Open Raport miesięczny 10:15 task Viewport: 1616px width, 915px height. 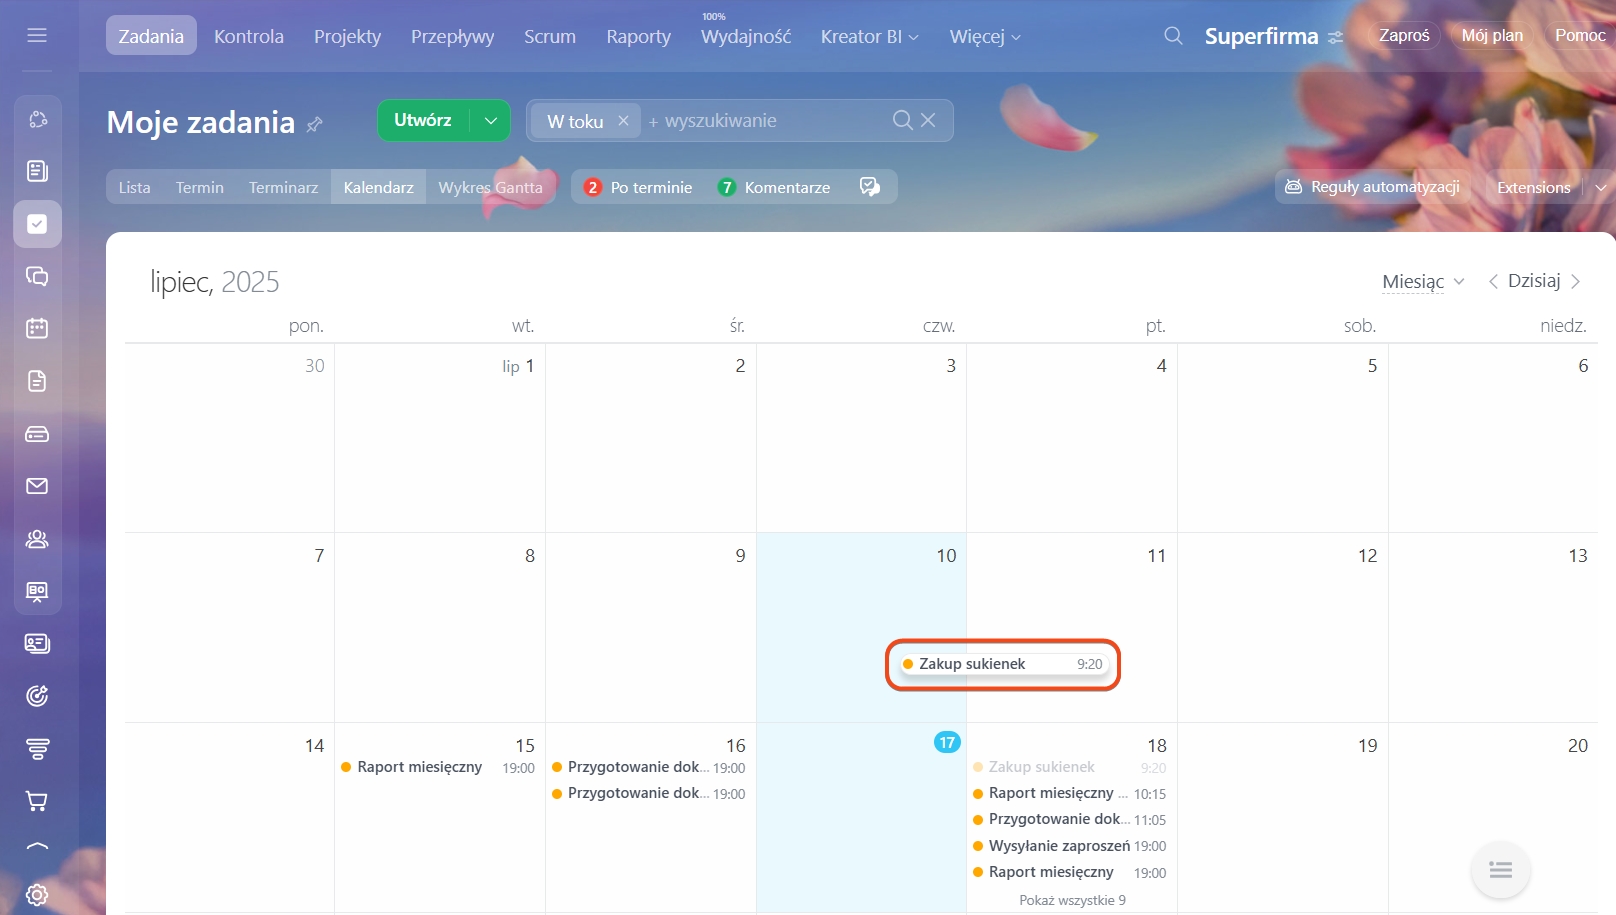[1070, 793]
